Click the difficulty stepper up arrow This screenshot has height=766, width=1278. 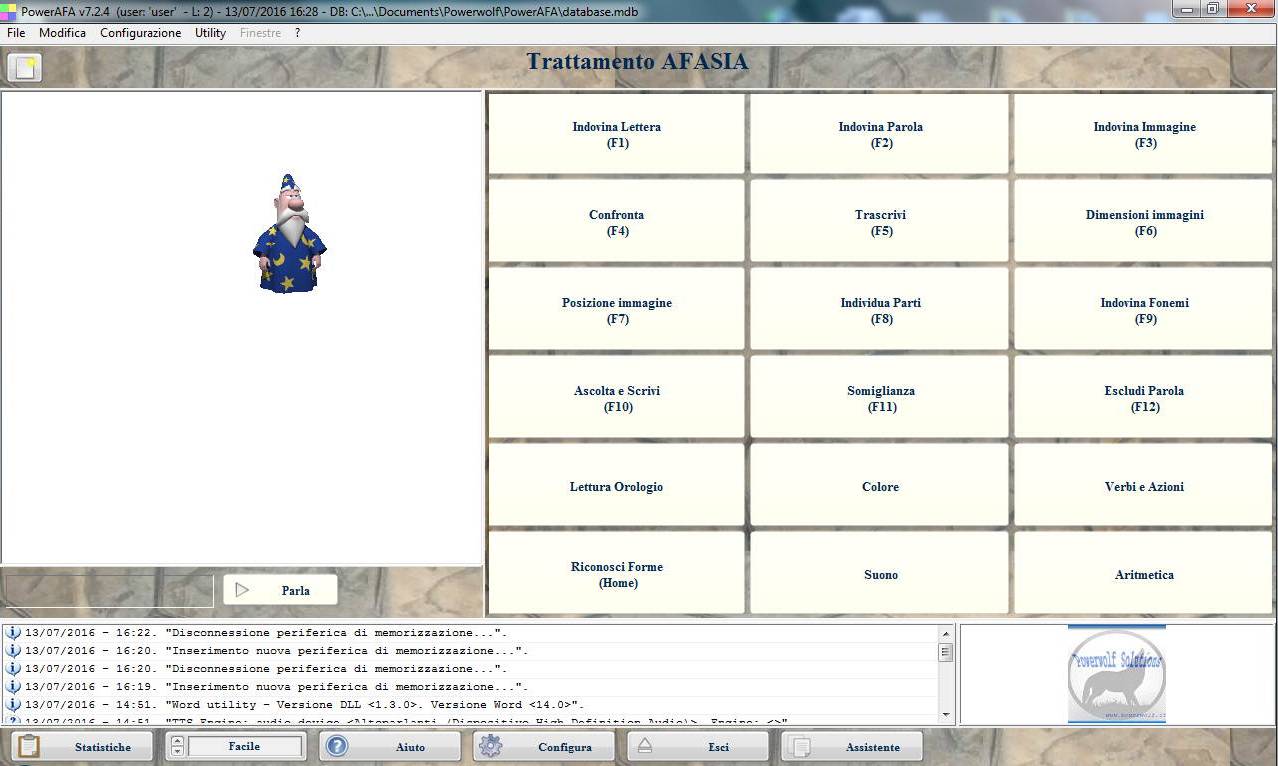click(178, 741)
